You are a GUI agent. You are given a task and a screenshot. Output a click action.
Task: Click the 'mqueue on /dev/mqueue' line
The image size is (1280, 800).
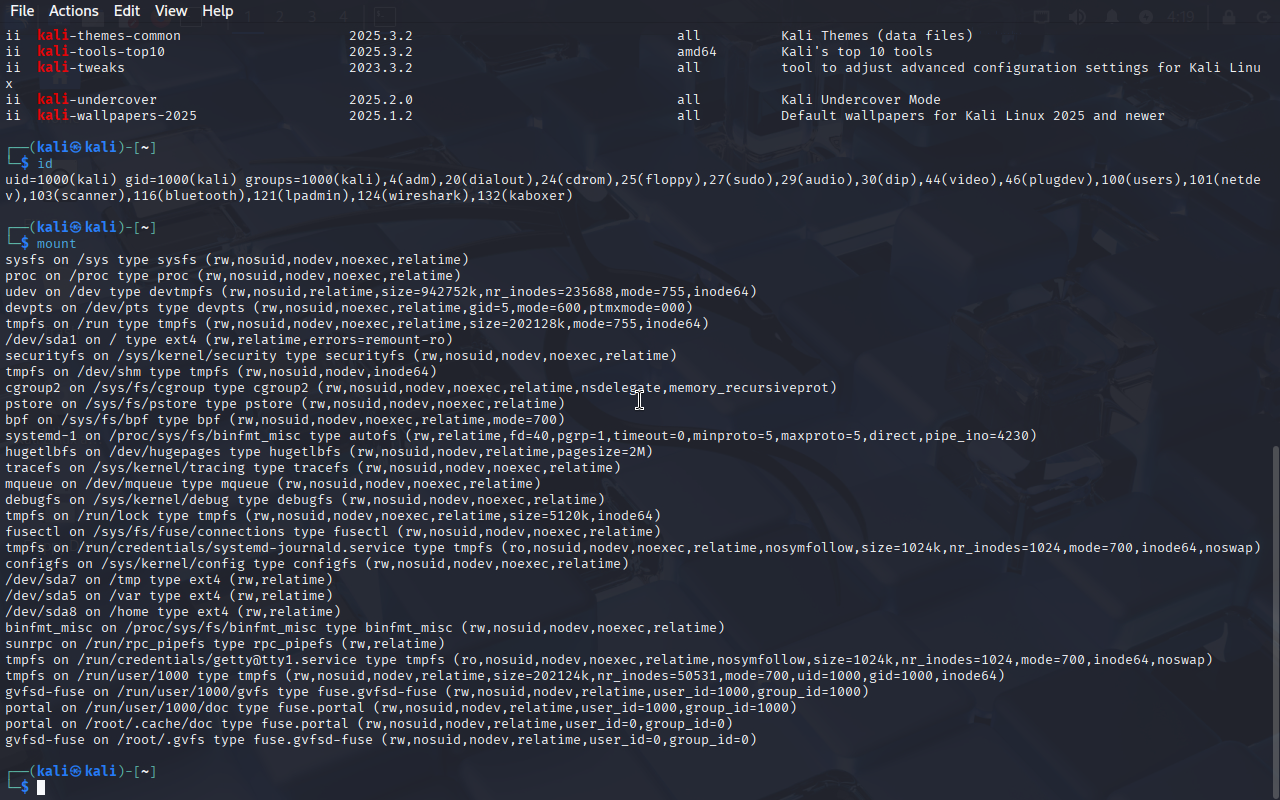273,484
